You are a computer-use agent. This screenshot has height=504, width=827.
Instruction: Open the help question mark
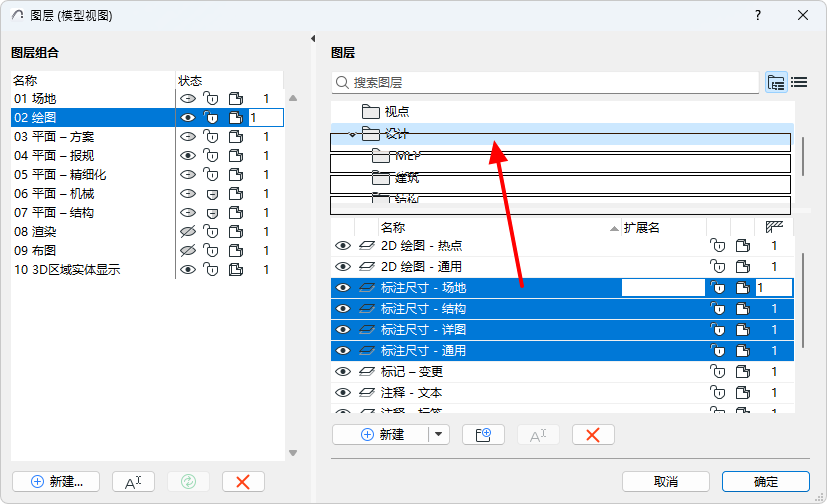click(x=758, y=15)
